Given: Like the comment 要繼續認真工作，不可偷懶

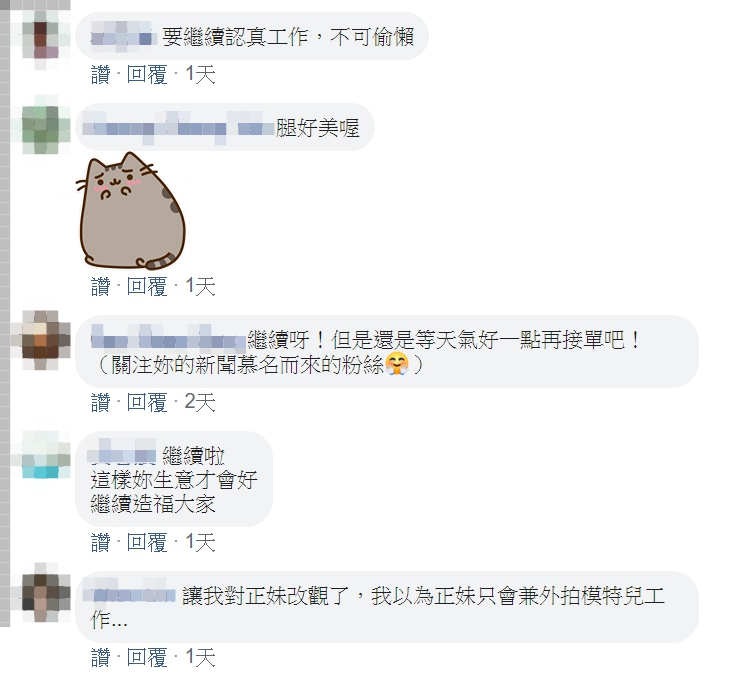Looking at the screenshot, I should [101, 74].
